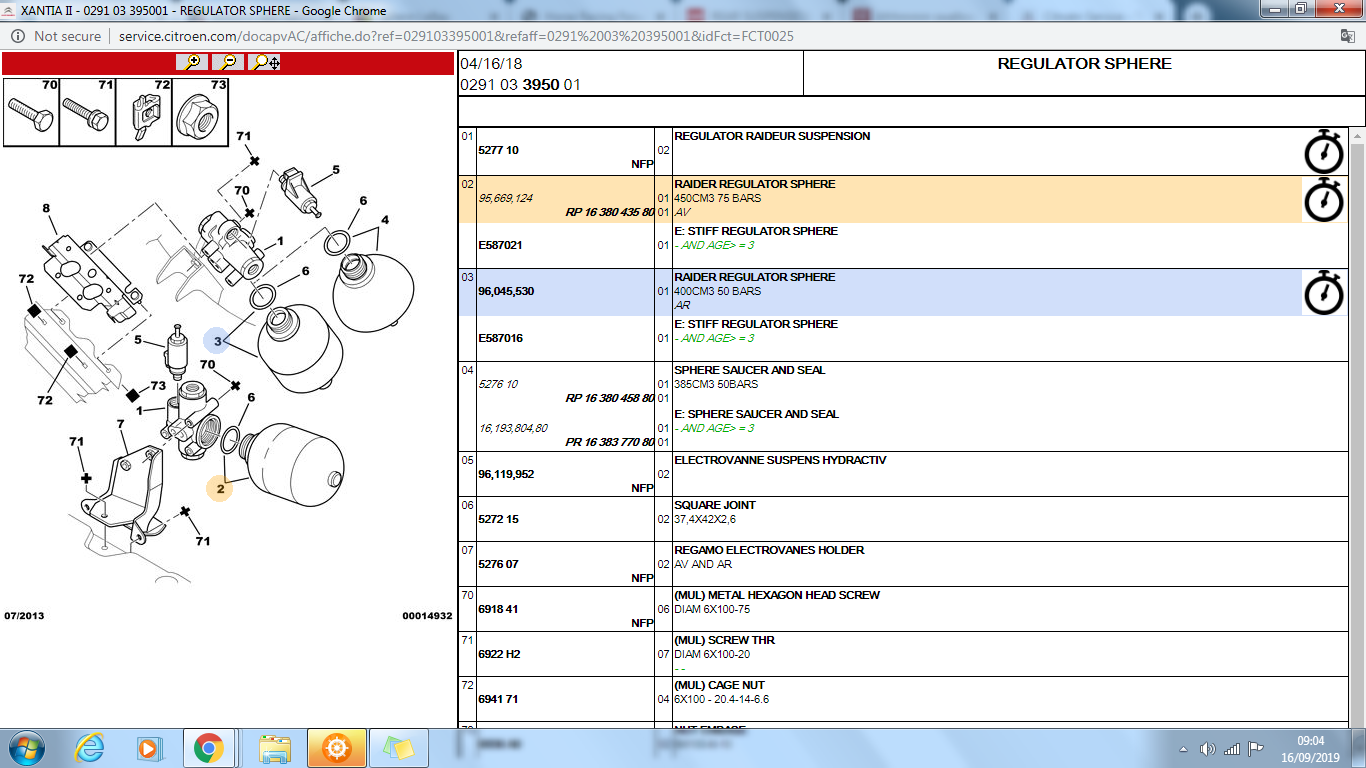Open Windows Explorer from the taskbar
The width and height of the screenshot is (1366, 768).
point(275,748)
